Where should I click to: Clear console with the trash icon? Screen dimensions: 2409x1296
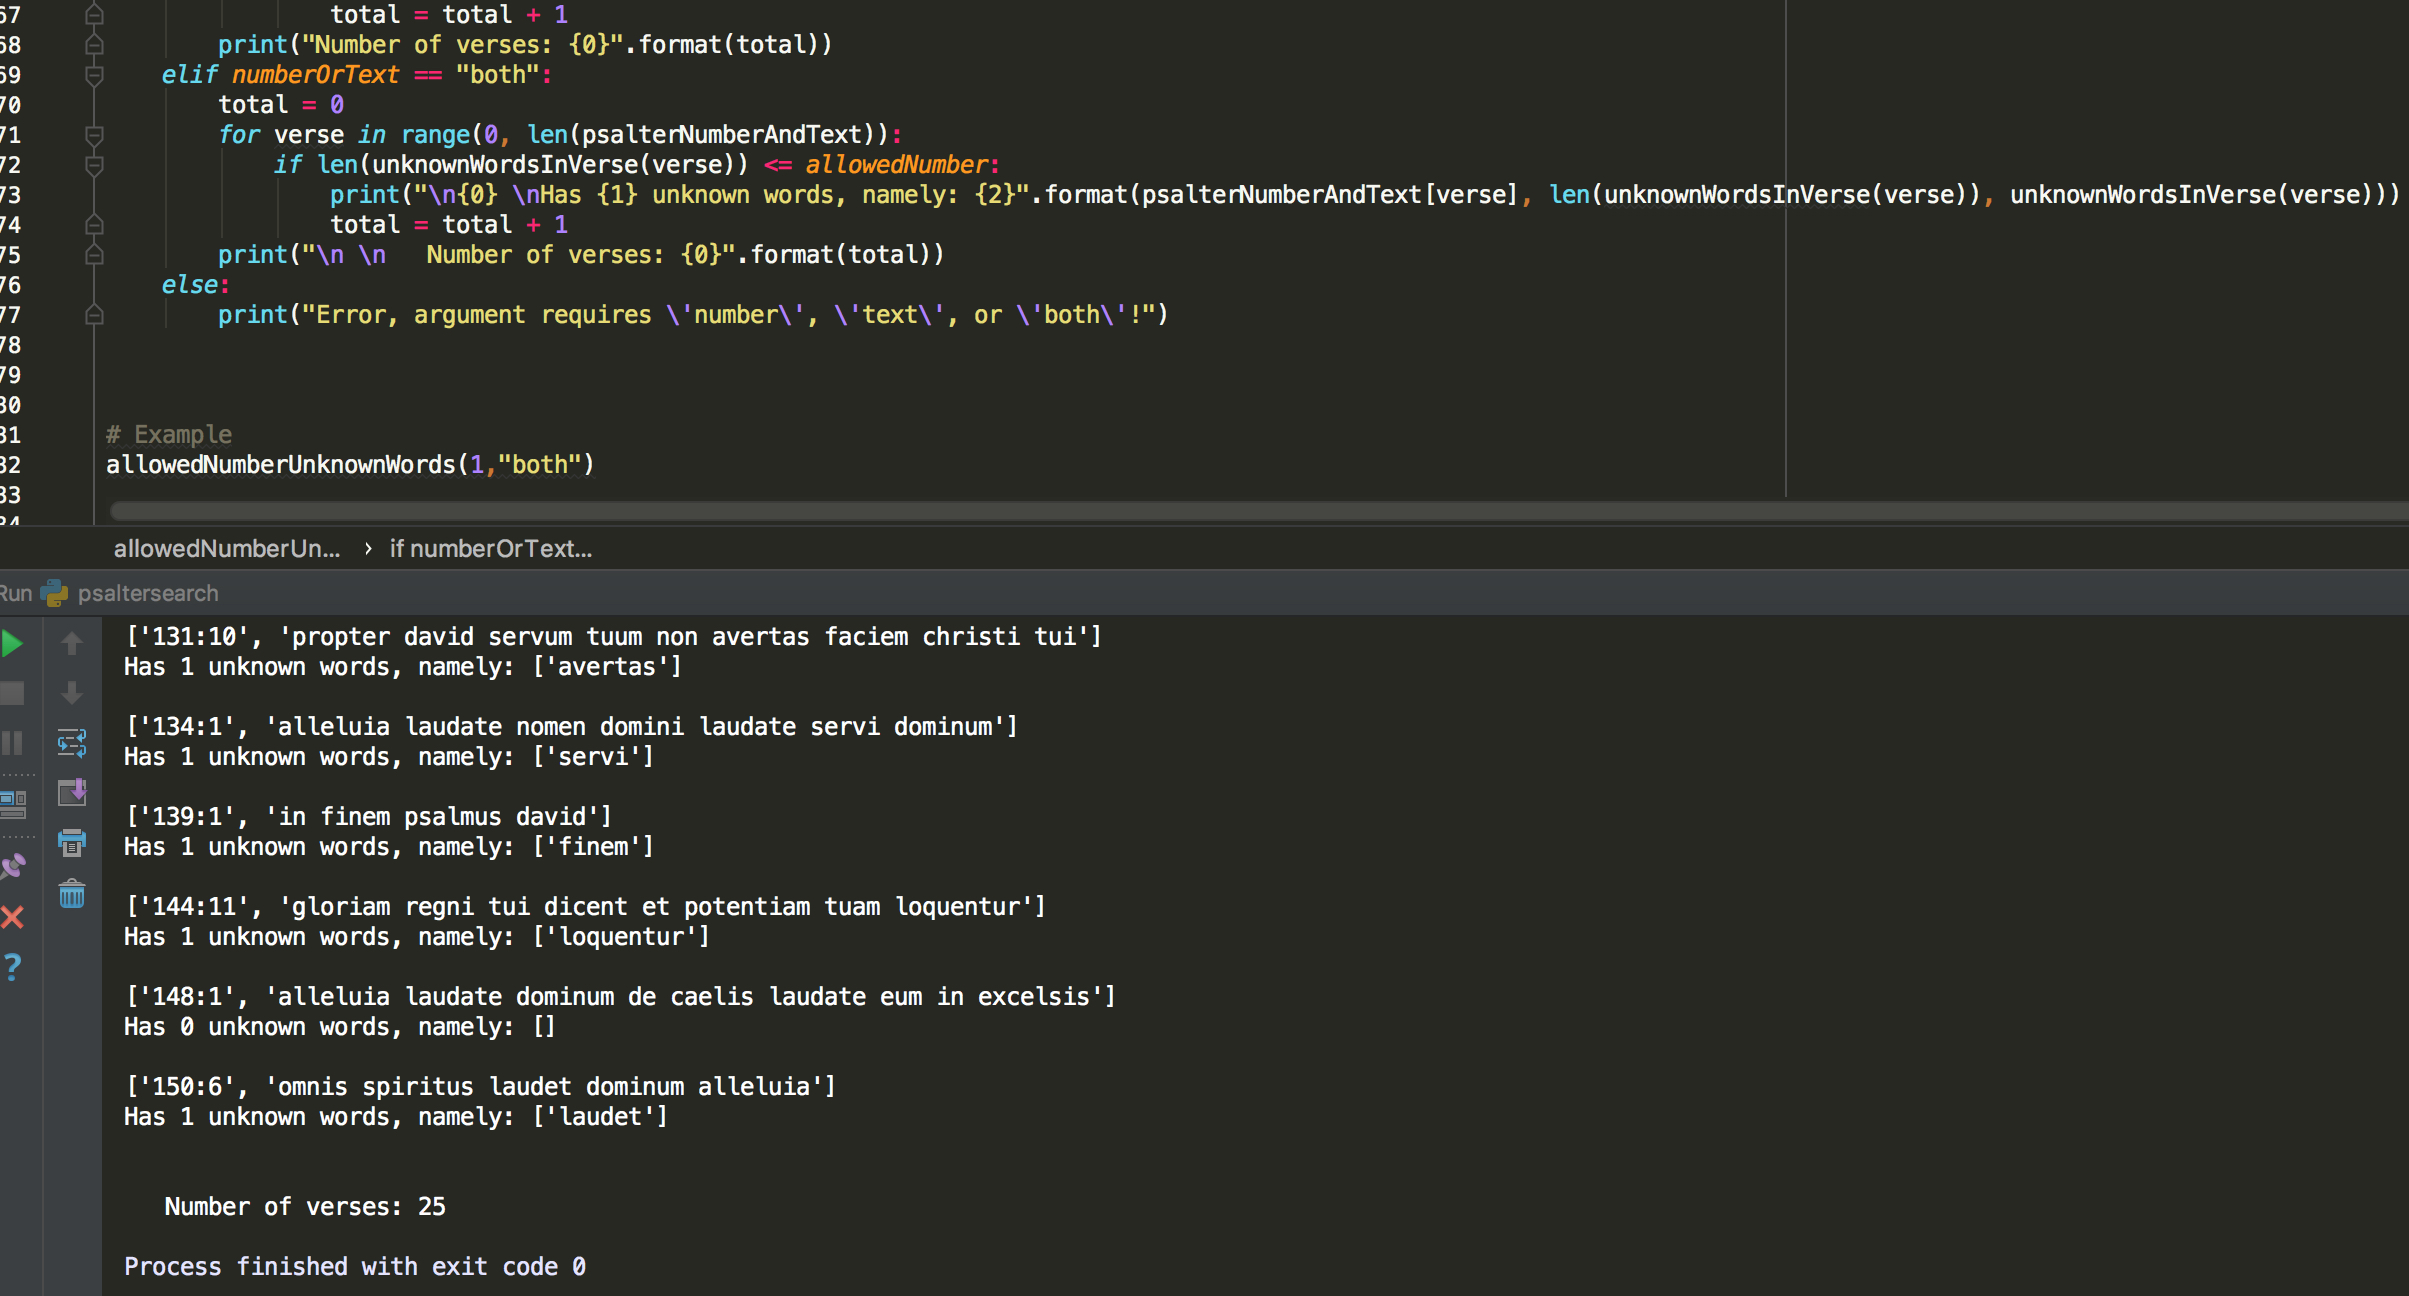pyautogui.click(x=72, y=894)
